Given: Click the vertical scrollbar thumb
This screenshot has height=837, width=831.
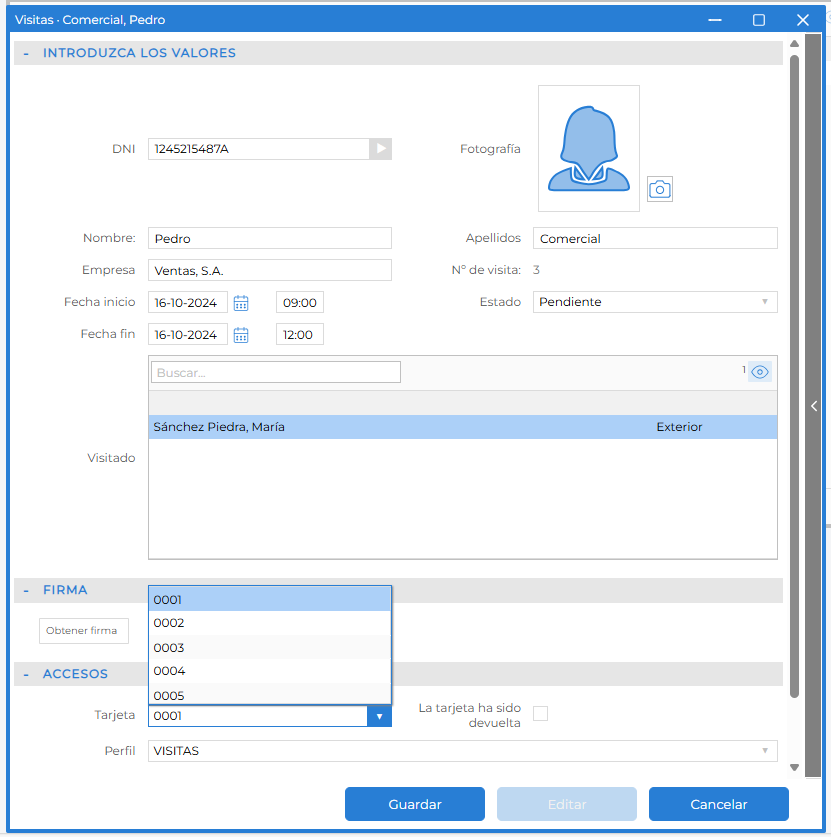Looking at the screenshot, I should [794, 376].
